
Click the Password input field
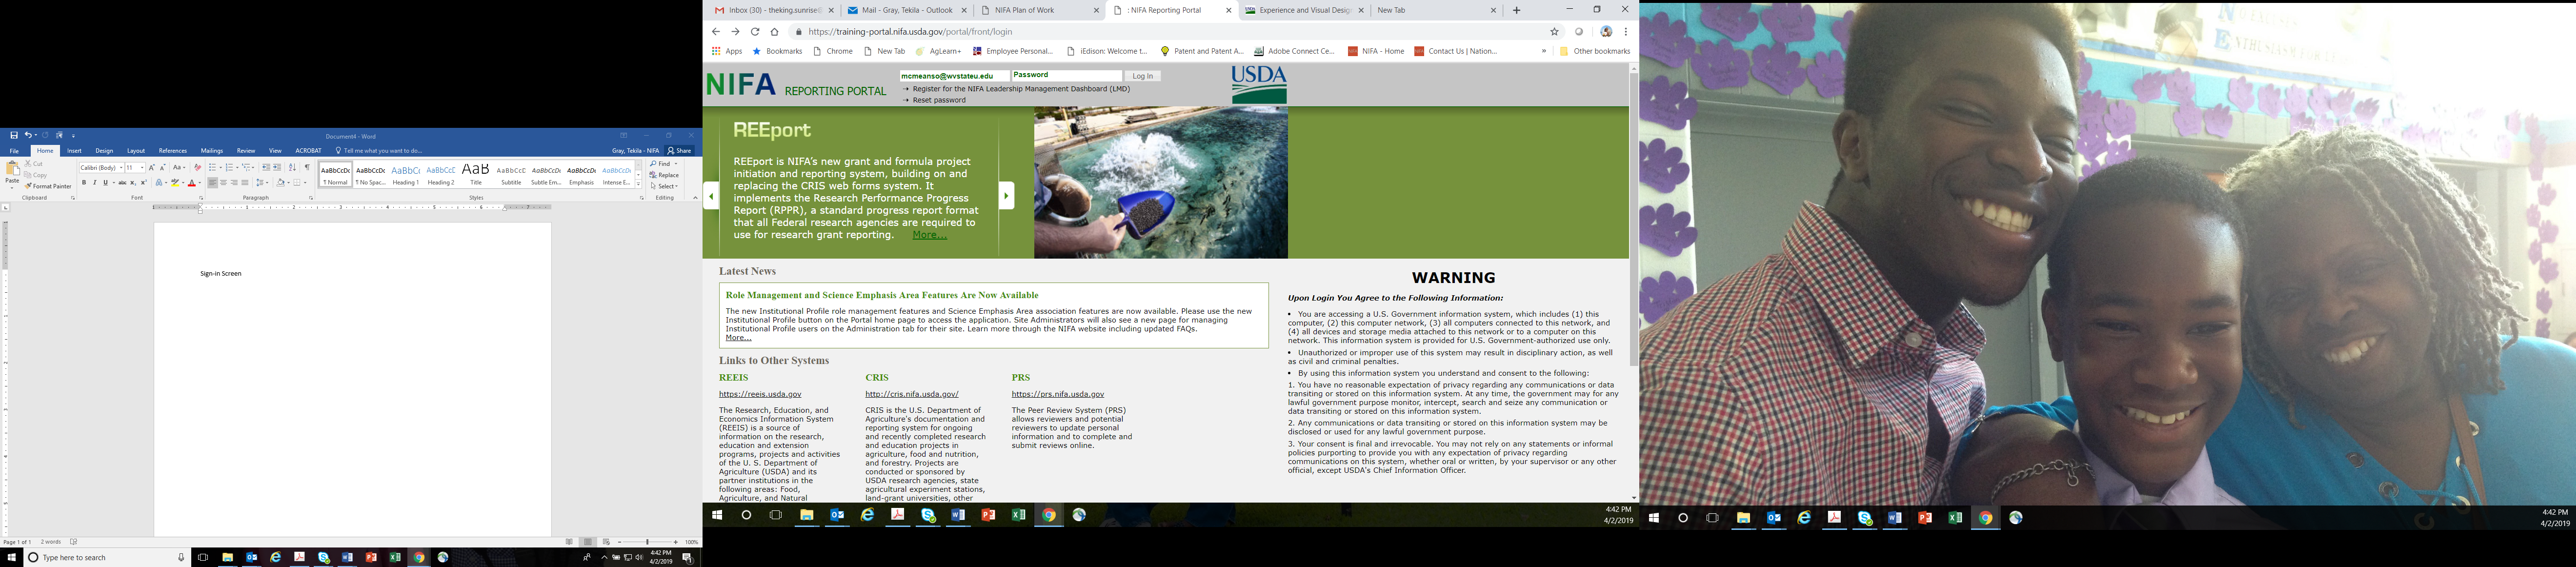[1066, 75]
